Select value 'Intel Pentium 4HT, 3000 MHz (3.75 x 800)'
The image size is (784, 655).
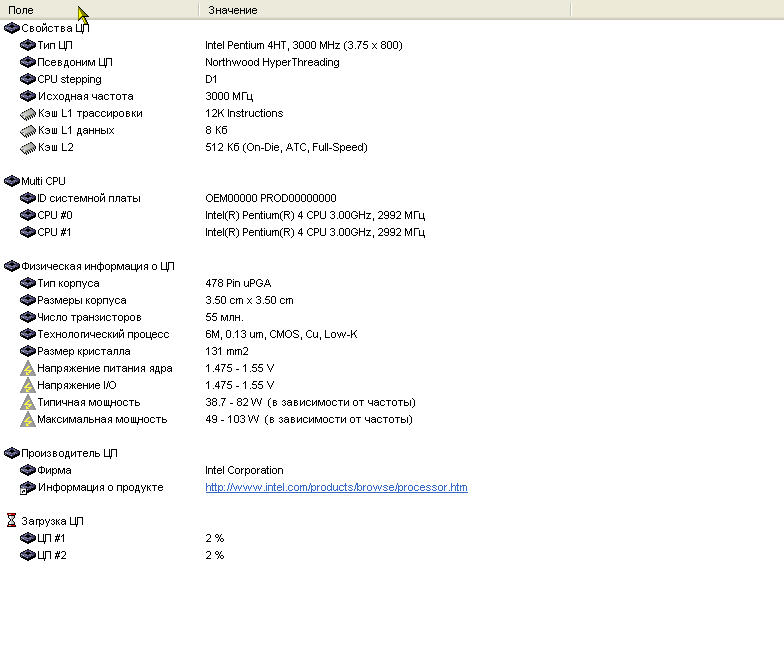point(304,45)
